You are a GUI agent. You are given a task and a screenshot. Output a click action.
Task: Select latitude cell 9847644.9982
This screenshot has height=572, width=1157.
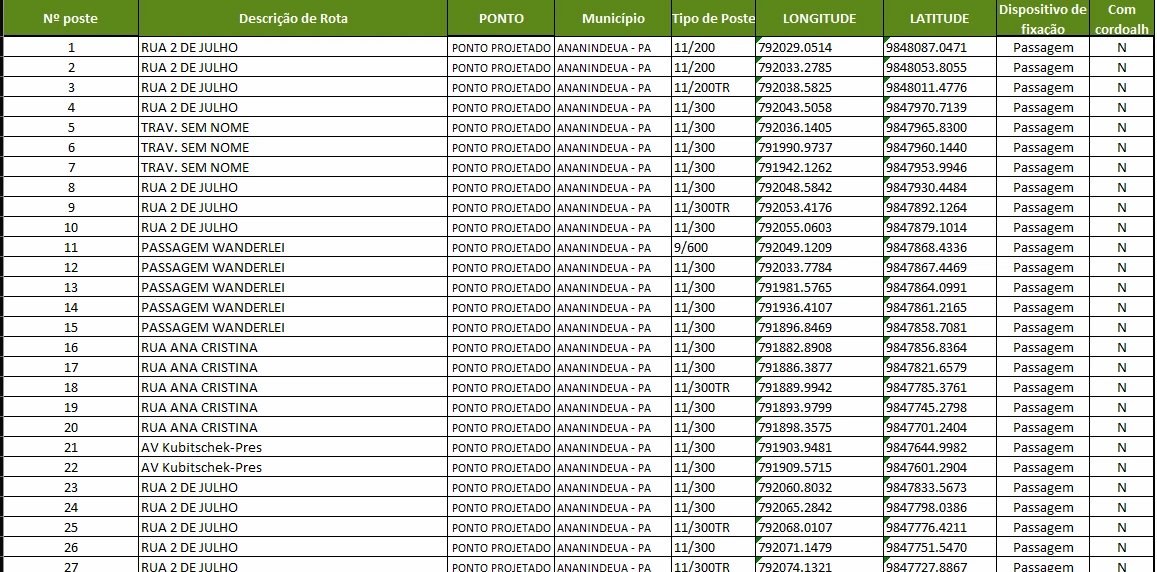click(x=939, y=447)
